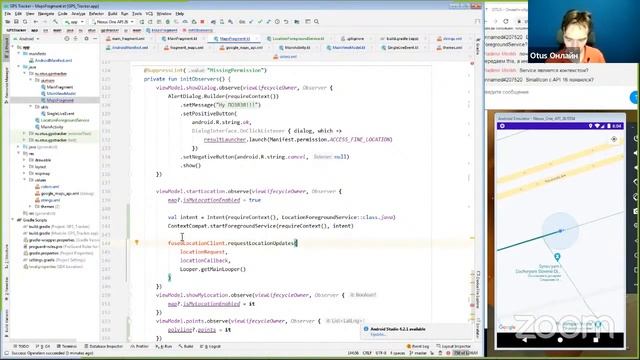
Task: Tap the emulator Home navigation button
Action: [x=560, y=340]
